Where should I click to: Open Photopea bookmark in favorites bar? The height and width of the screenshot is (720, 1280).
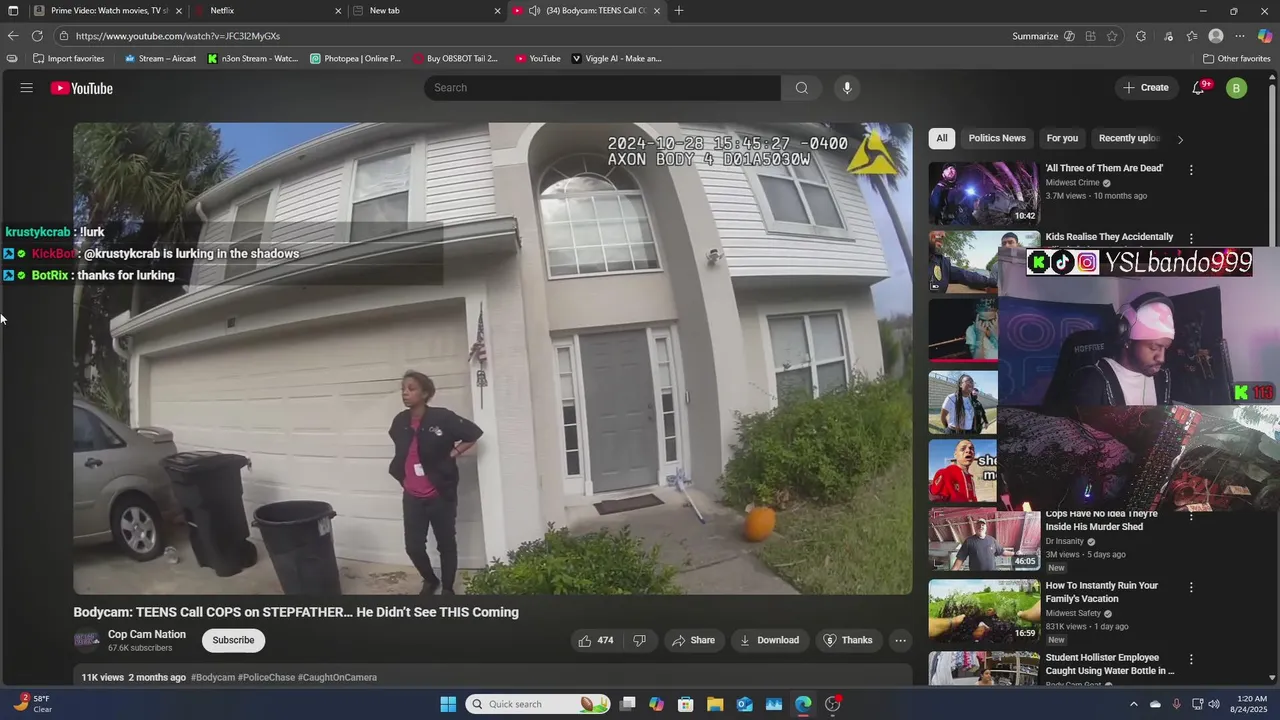356,59
